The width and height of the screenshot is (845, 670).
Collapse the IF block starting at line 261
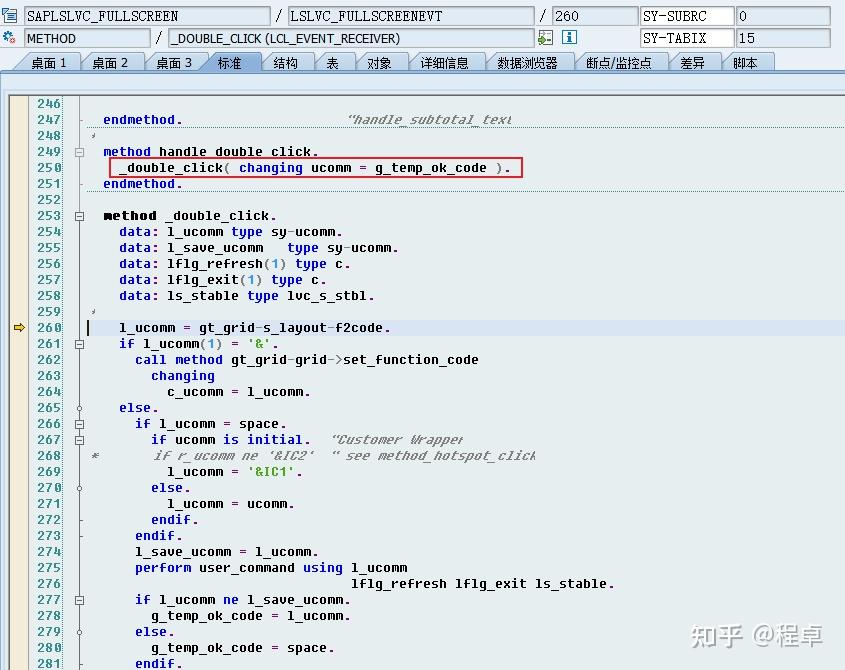point(80,343)
